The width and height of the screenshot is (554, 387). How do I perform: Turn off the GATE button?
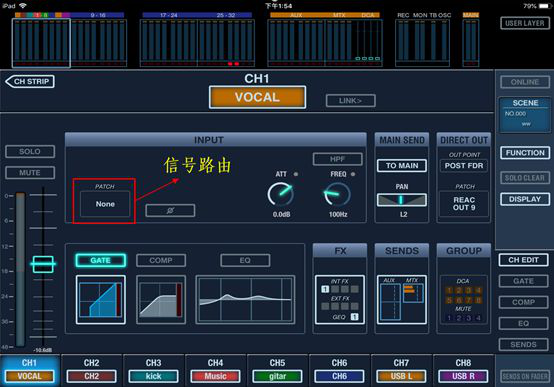point(101,260)
